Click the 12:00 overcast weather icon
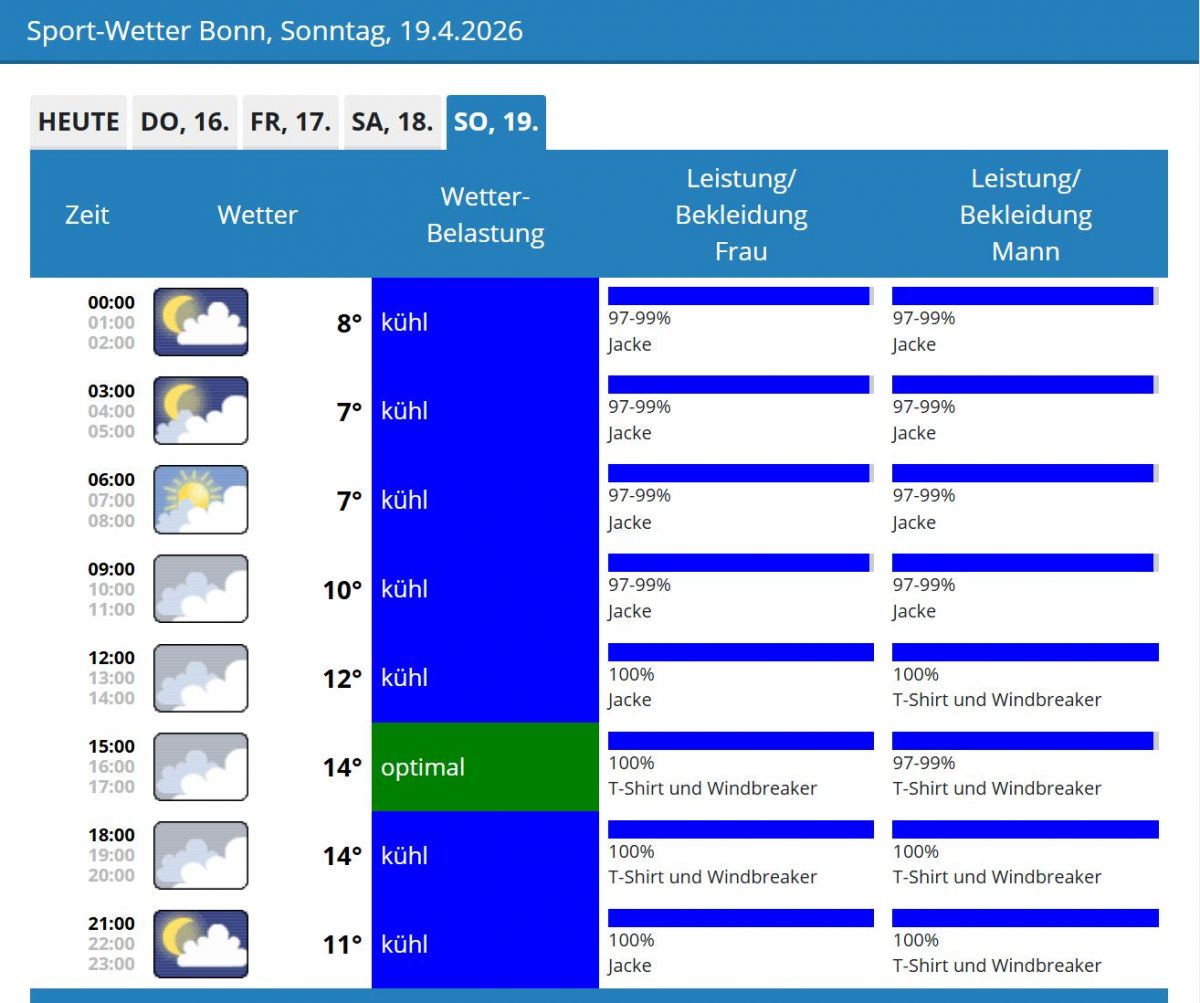This screenshot has width=1200, height=1003. pyautogui.click(x=200, y=678)
